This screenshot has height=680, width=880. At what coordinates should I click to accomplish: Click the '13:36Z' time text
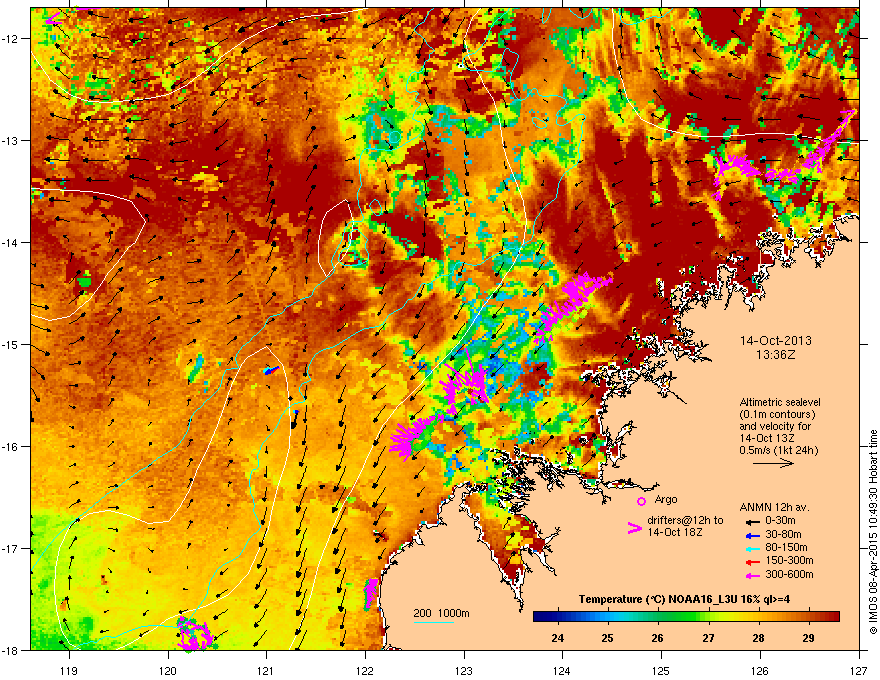point(776,355)
